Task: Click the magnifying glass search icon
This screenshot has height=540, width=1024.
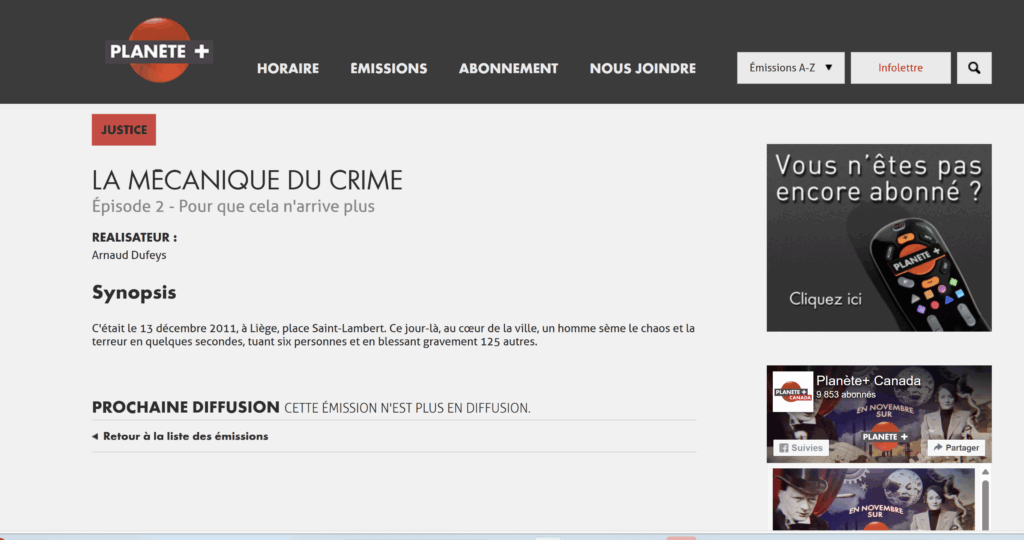Action: point(974,68)
